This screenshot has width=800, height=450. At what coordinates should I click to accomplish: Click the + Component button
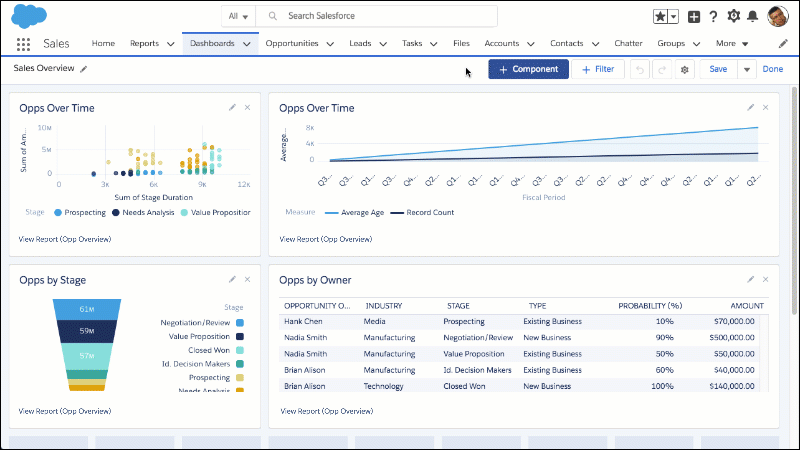pyautogui.click(x=528, y=69)
